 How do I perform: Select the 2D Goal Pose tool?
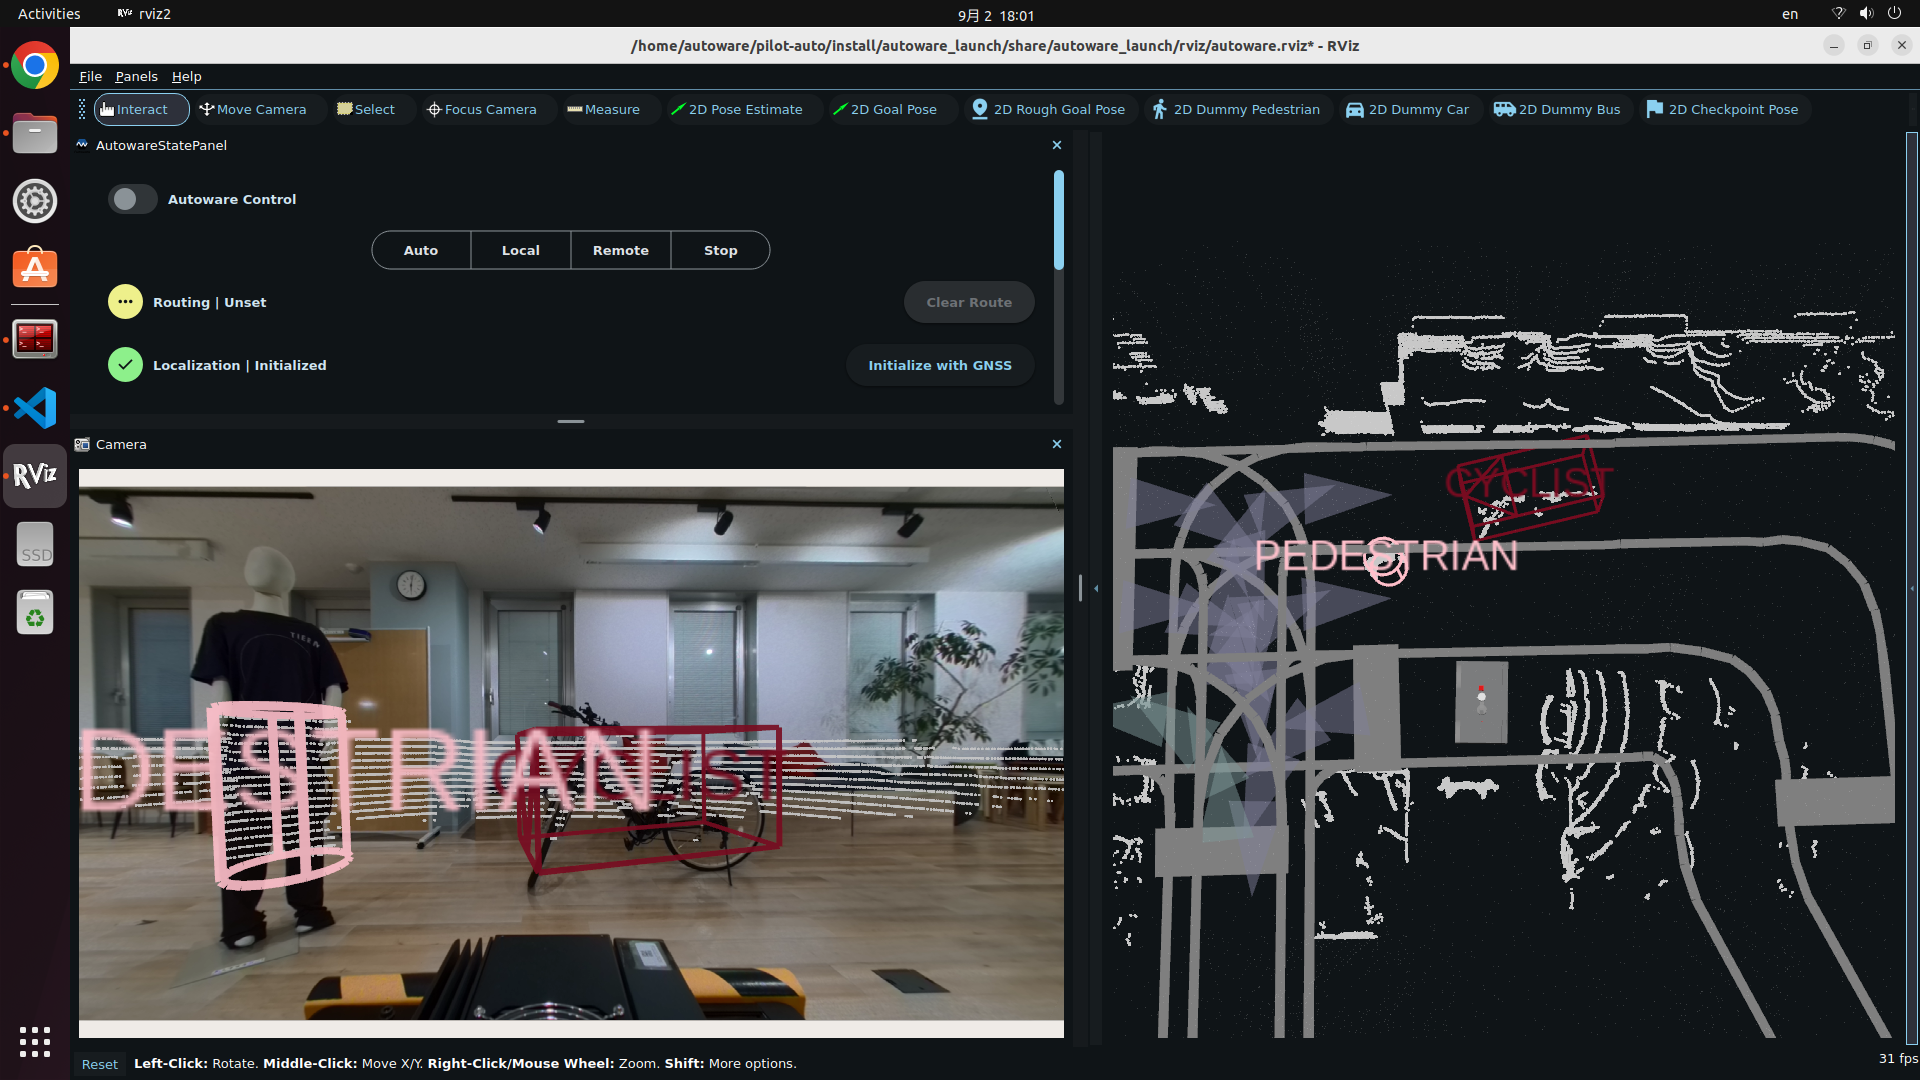coord(885,110)
